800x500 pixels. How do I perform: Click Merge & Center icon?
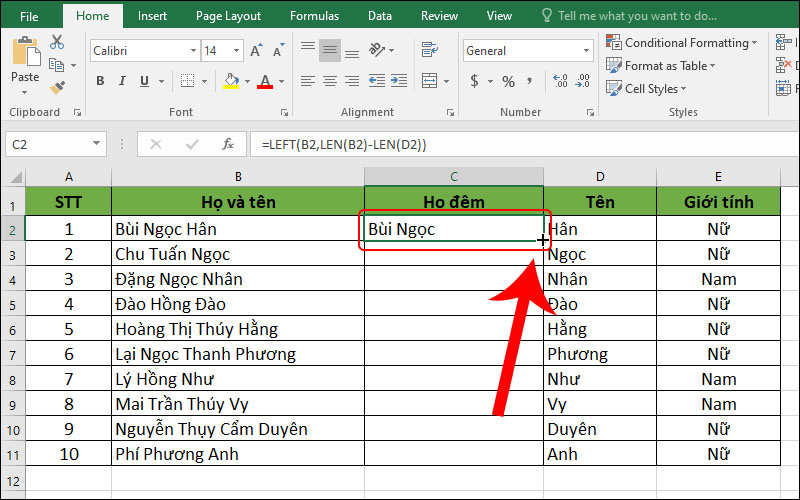[430, 81]
